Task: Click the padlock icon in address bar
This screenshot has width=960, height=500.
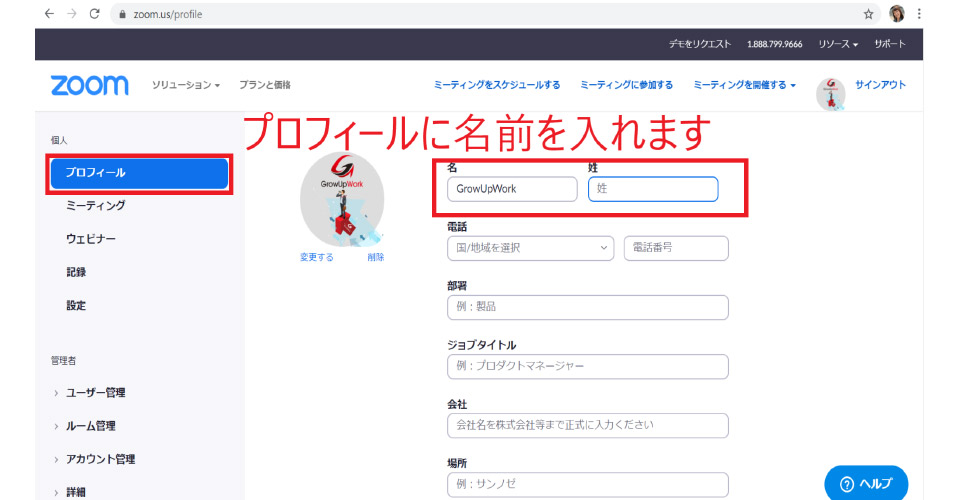Action: [122, 14]
